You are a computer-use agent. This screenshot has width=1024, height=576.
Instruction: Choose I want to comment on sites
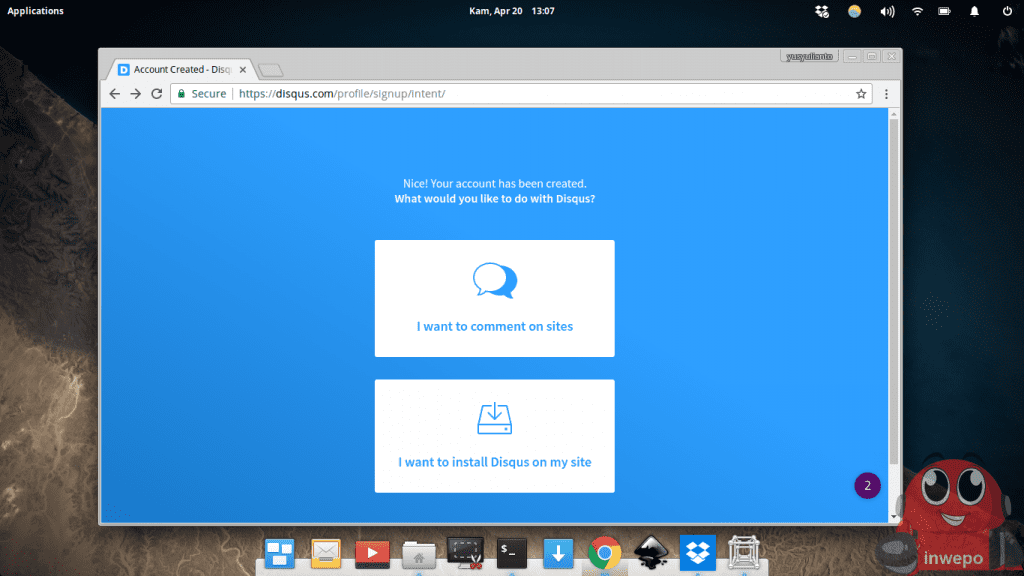pyautogui.click(x=494, y=298)
